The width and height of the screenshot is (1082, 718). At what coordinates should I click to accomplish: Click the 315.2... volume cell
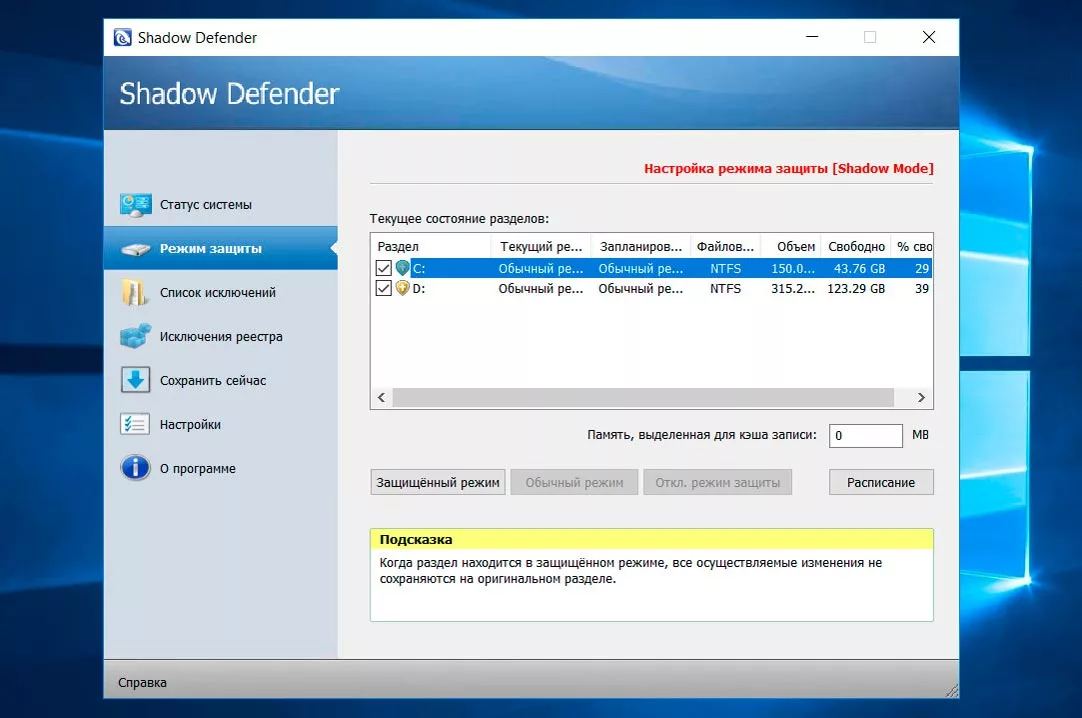(x=793, y=289)
